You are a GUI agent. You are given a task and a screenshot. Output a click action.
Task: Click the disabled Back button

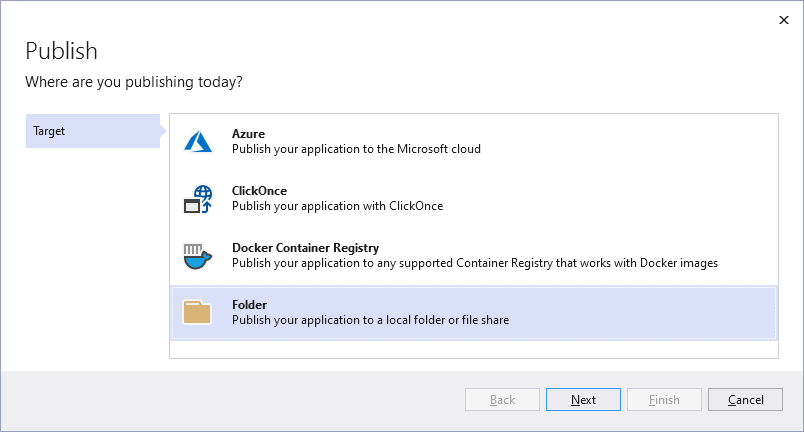(x=502, y=400)
